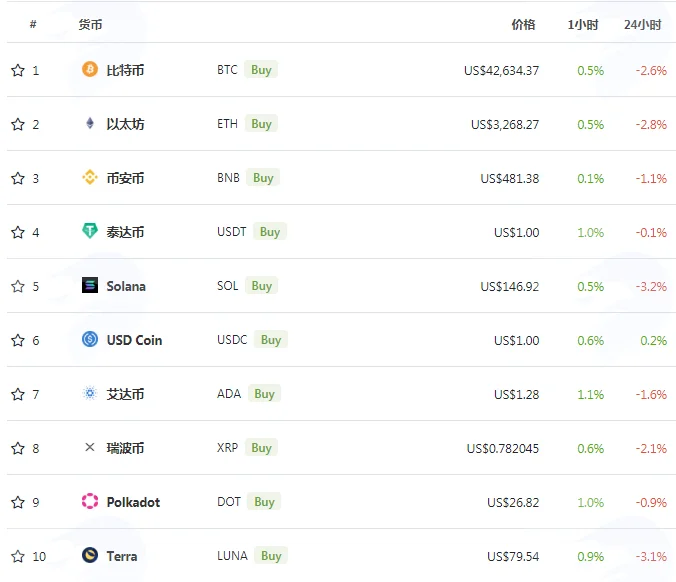Click the green Tether logo
This screenshot has height=582, width=676.
click(x=90, y=231)
